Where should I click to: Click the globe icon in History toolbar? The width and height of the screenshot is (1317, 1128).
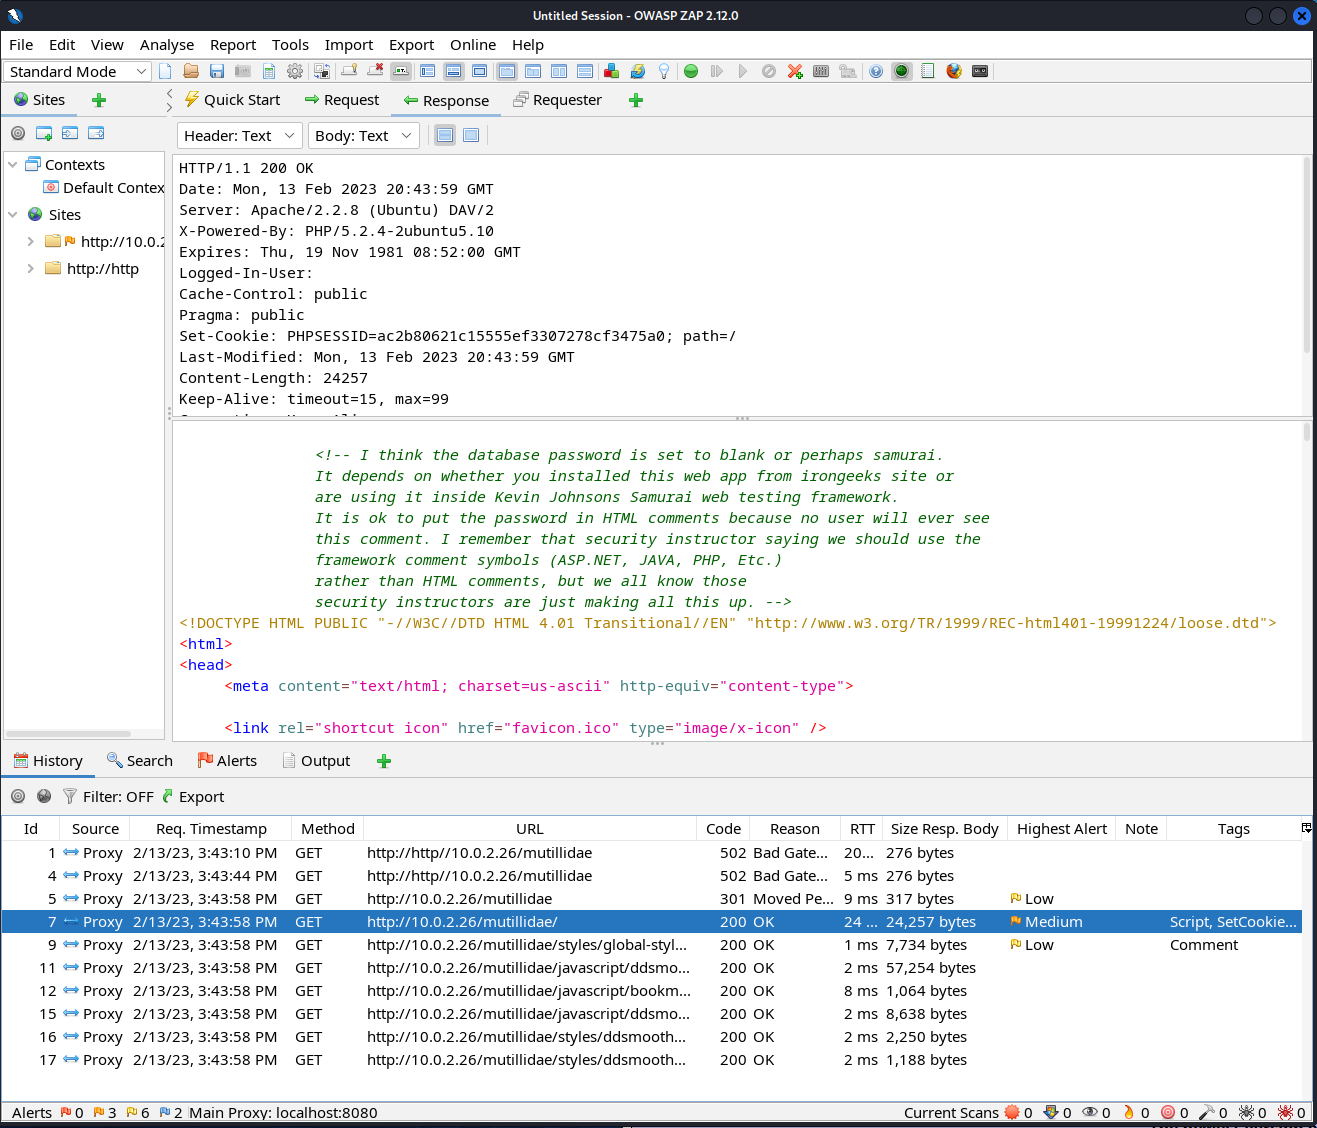coord(44,797)
